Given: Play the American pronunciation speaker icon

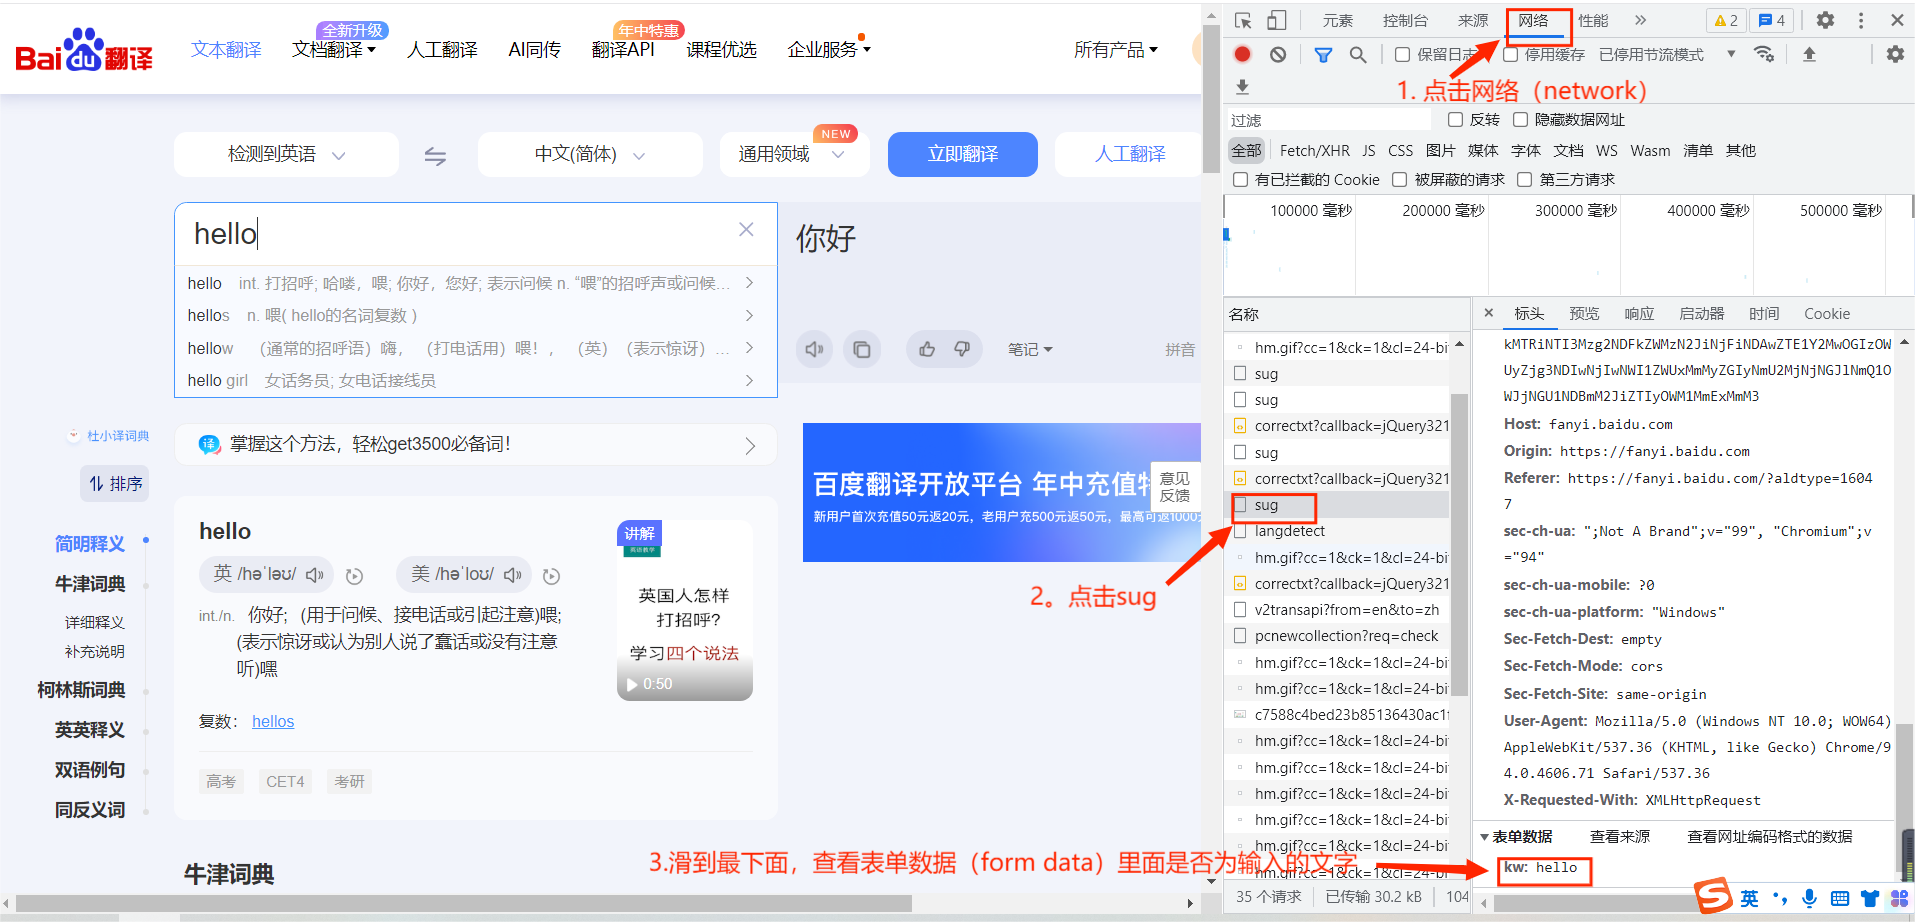Looking at the screenshot, I should coord(513,574).
